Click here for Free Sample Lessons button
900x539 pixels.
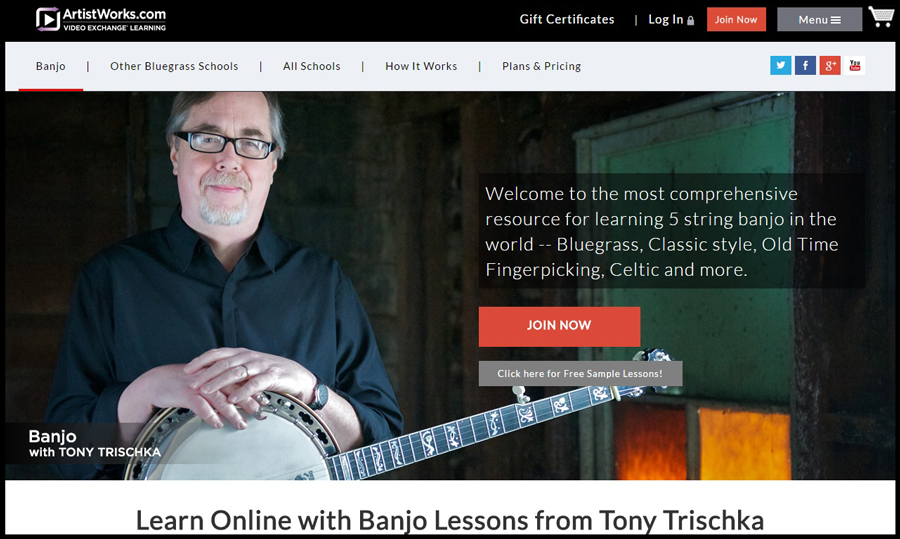click(x=580, y=374)
